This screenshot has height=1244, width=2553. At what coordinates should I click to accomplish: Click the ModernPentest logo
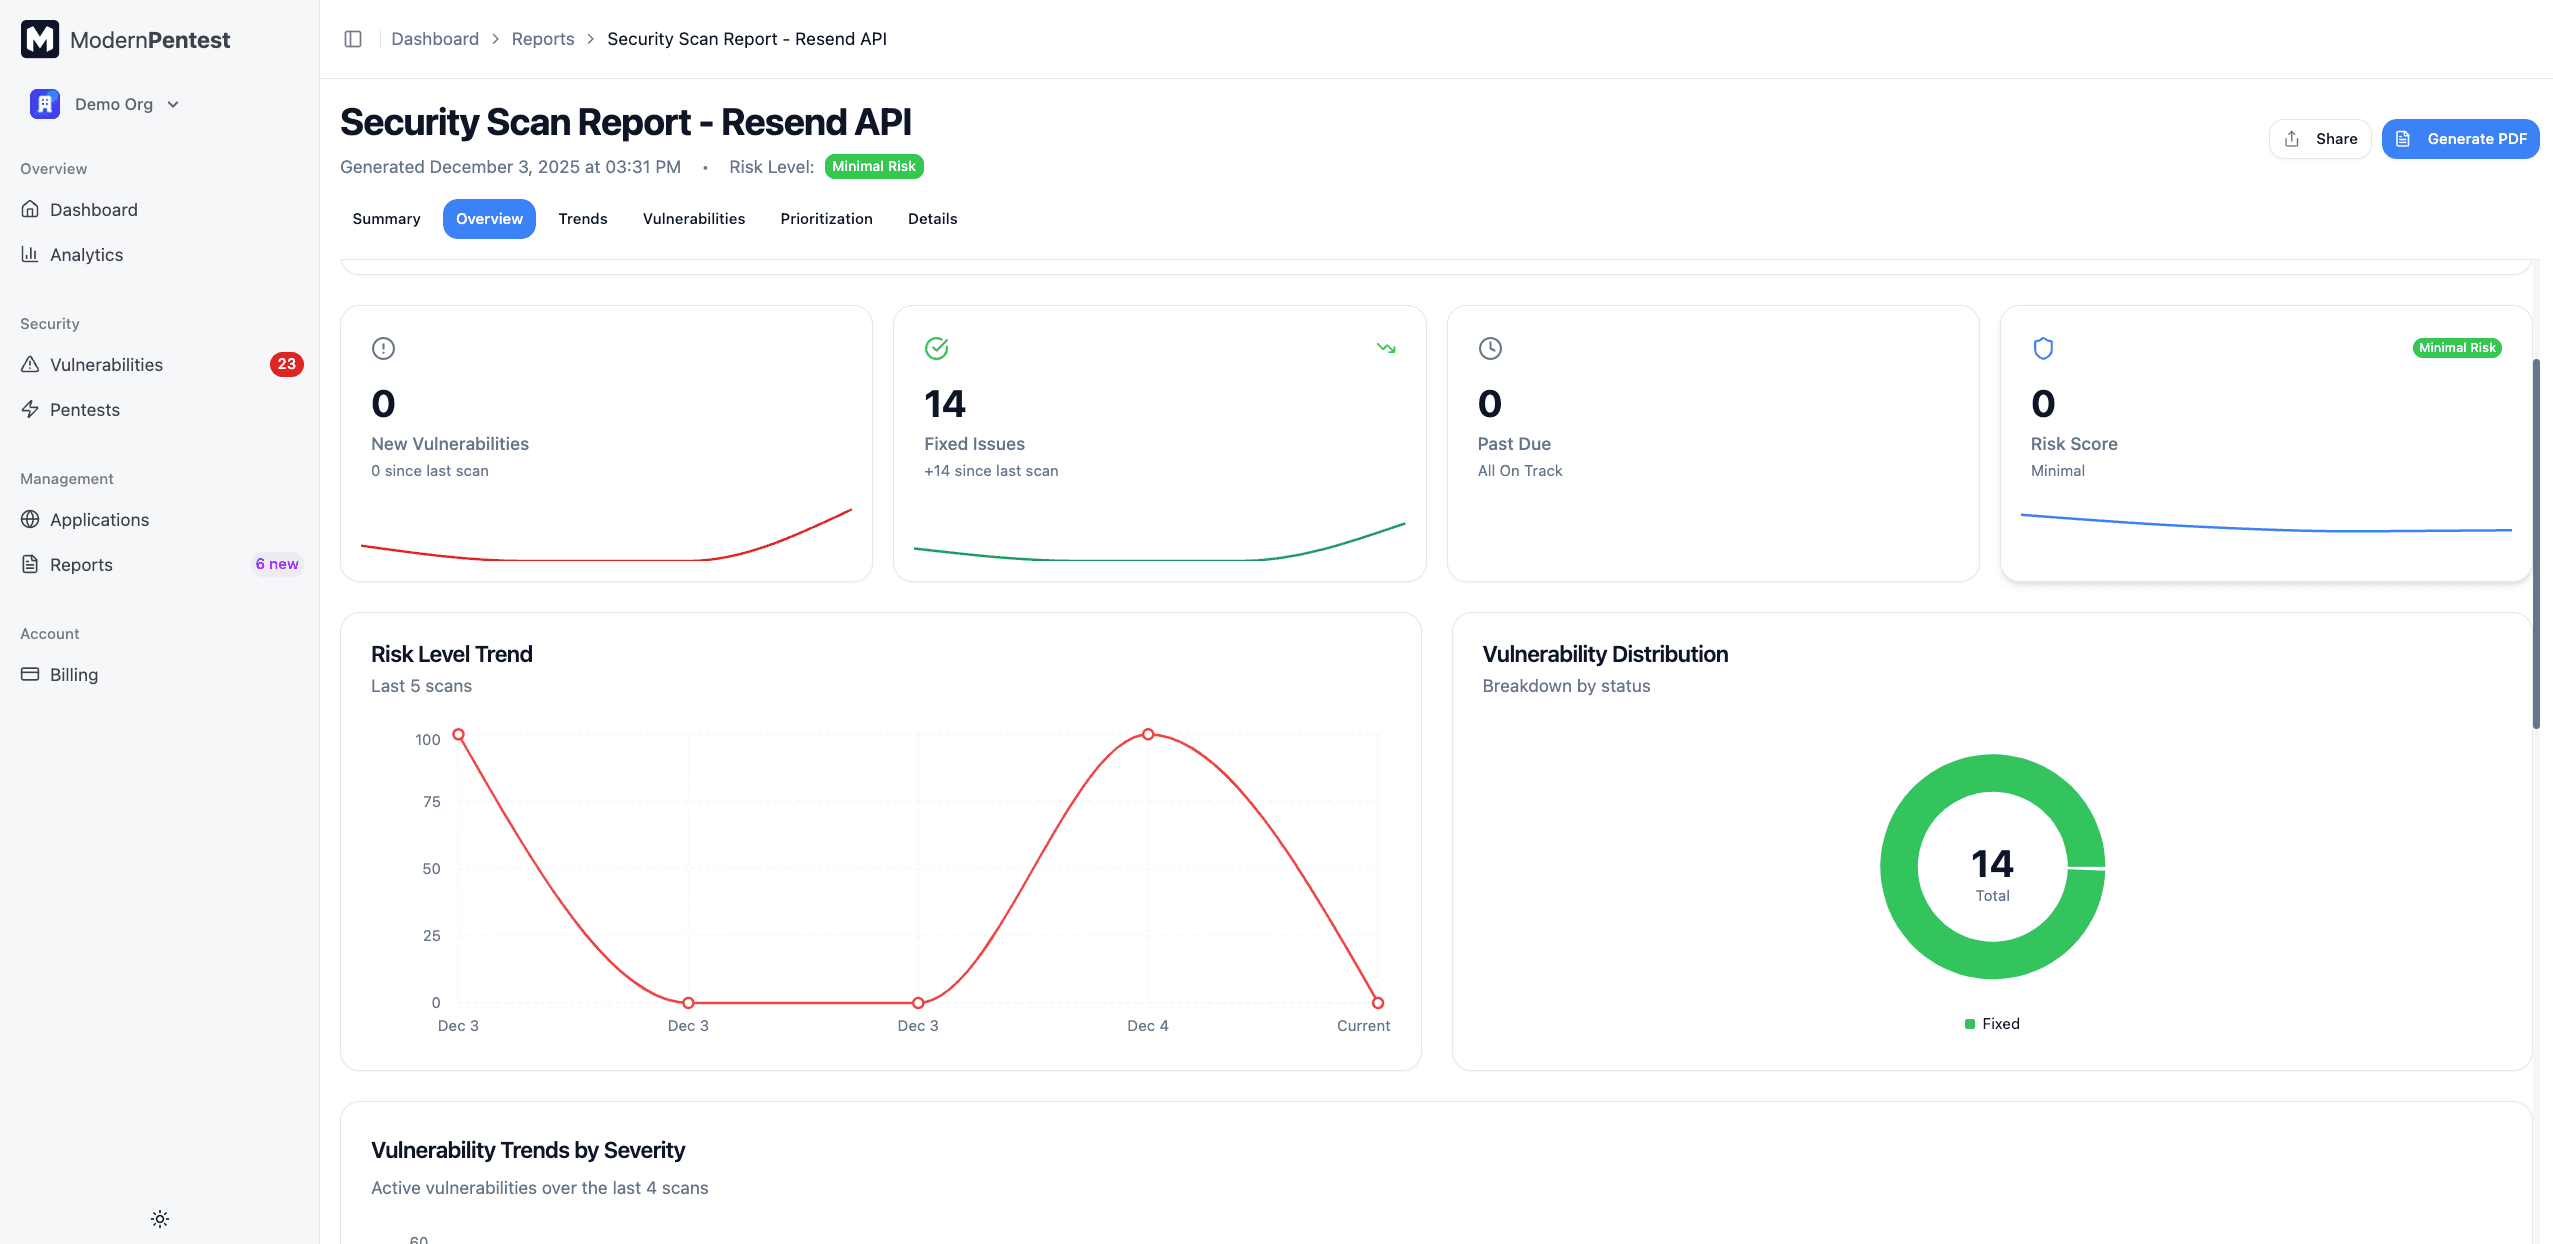pyautogui.click(x=126, y=39)
